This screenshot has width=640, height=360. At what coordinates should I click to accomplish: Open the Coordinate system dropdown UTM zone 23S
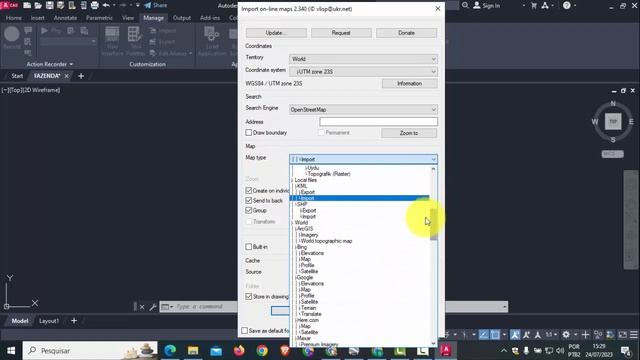pyautogui.click(x=363, y=72)
